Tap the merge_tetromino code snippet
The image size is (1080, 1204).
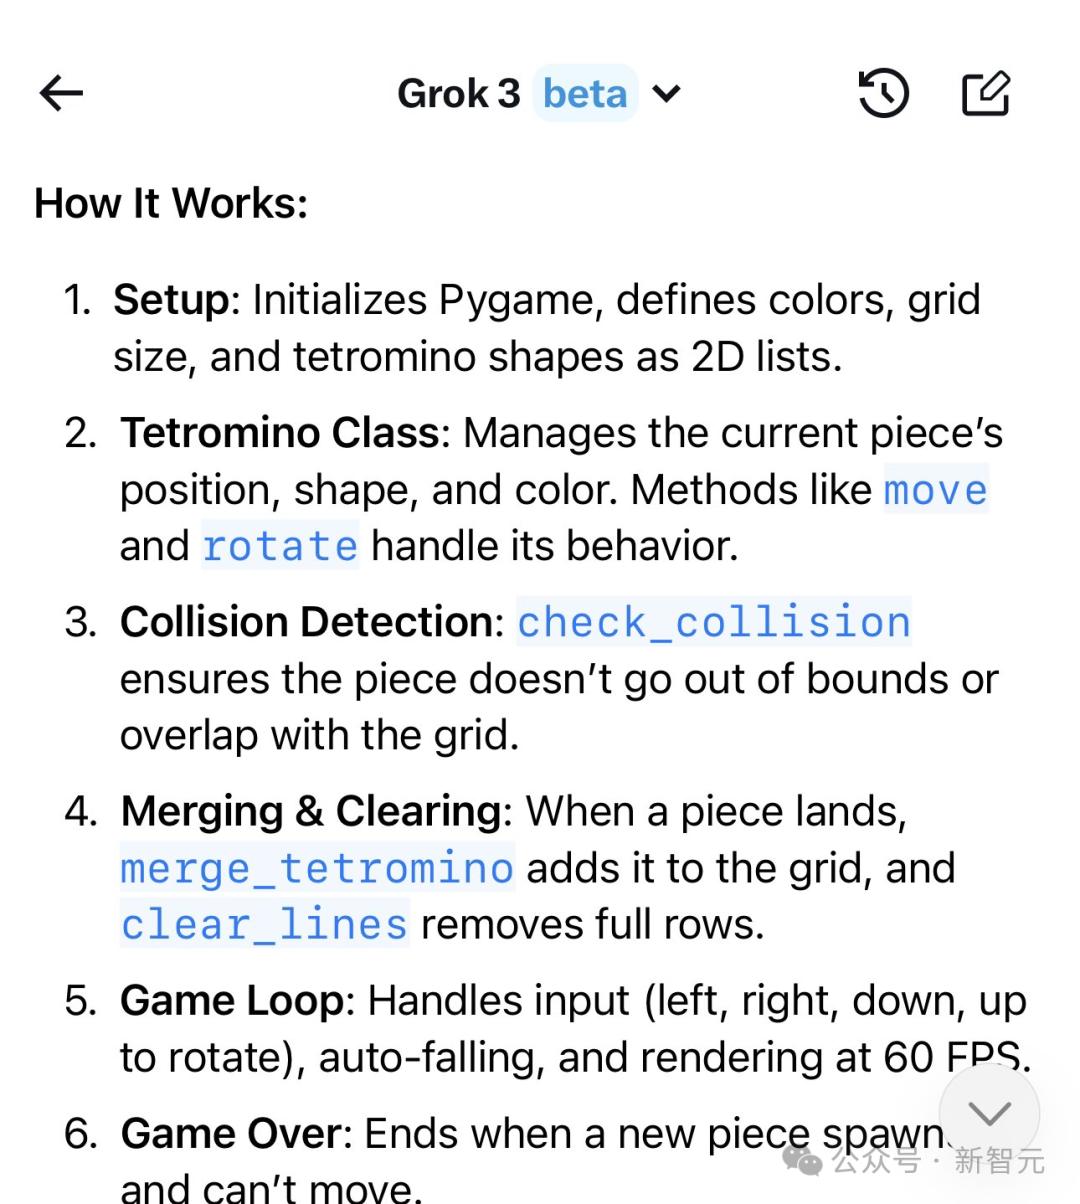[317, 868]
